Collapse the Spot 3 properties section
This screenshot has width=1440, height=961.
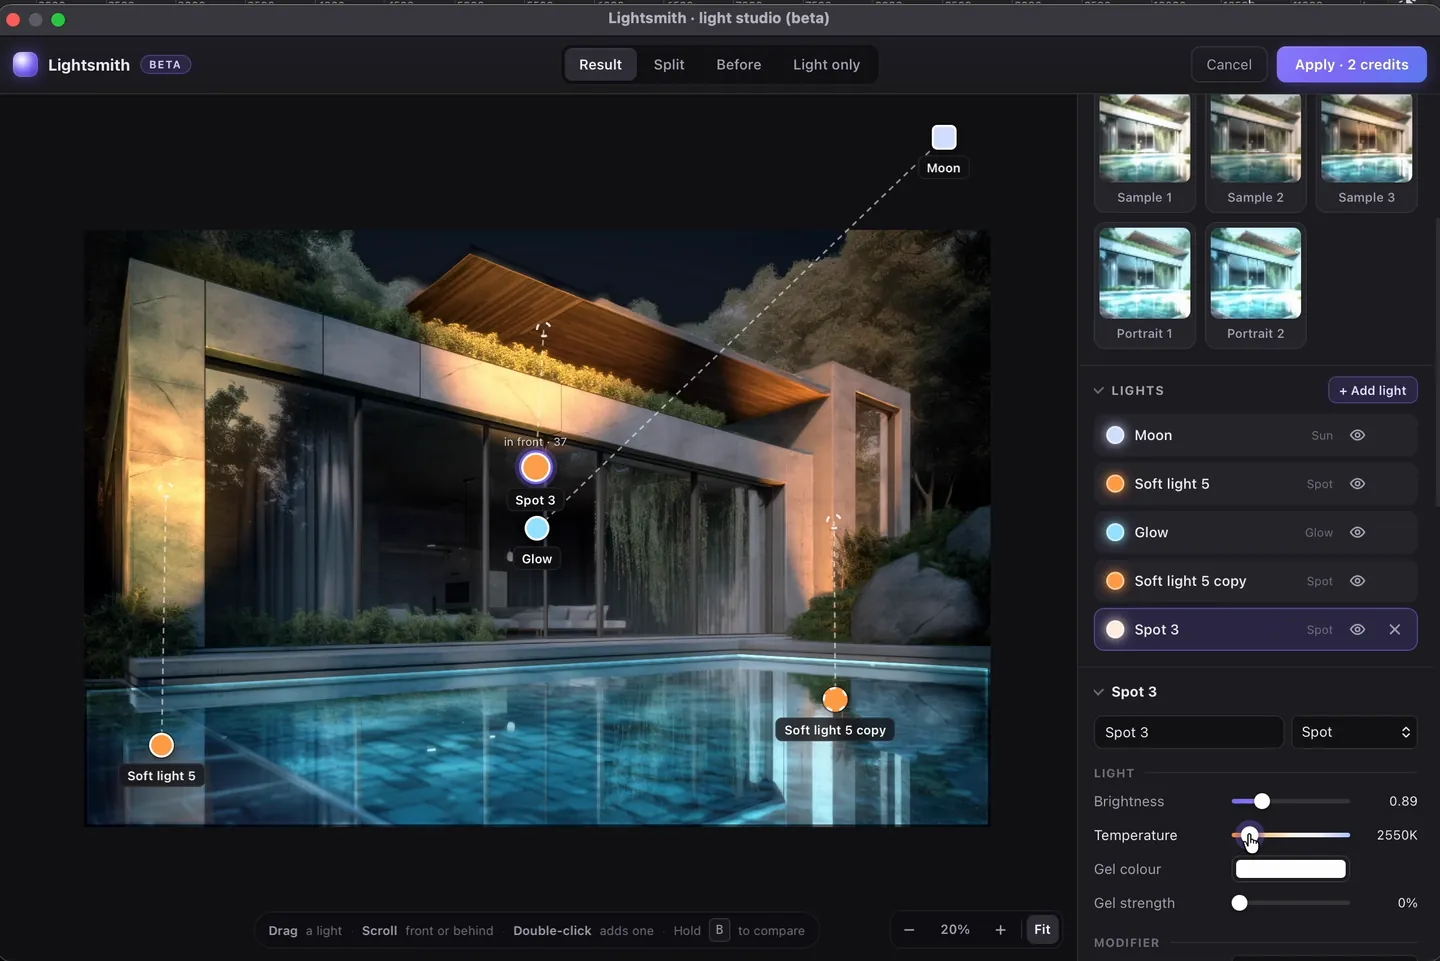click(1099, 692)
